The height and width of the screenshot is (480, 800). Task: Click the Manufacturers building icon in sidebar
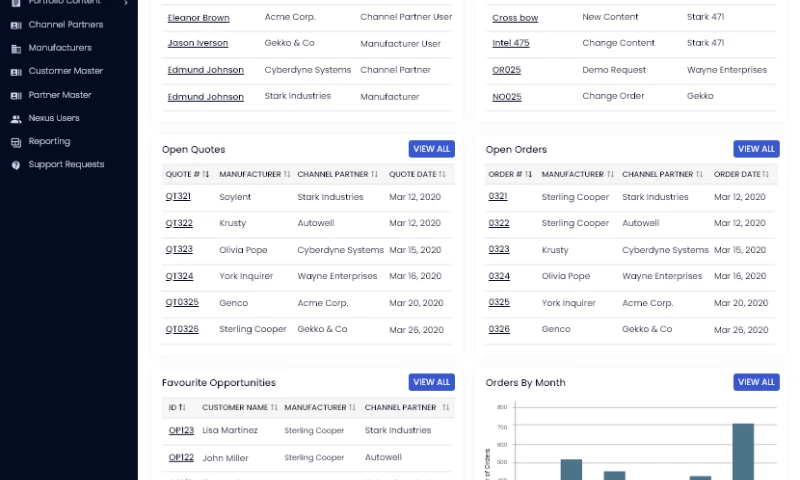(x=16, y=48)
